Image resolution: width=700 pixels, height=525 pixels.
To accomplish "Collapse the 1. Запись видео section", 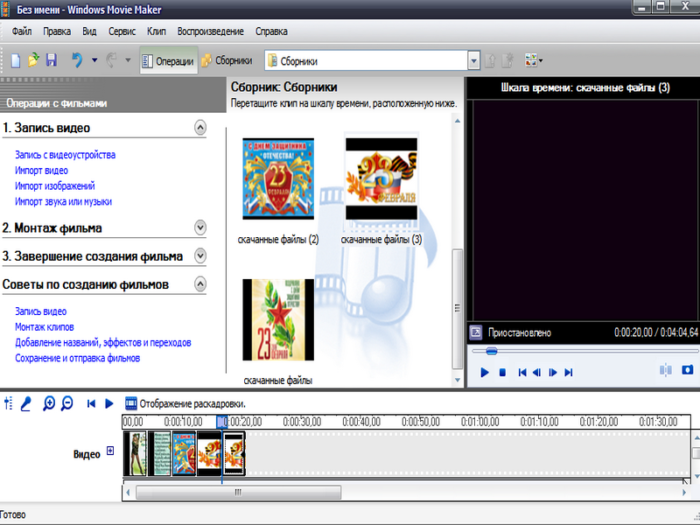I will coord(200,128).
